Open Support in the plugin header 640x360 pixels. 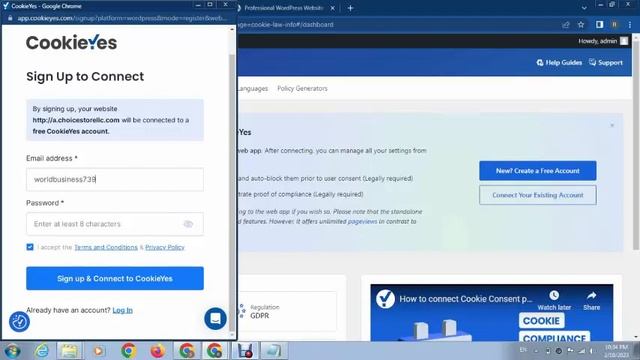606,62
